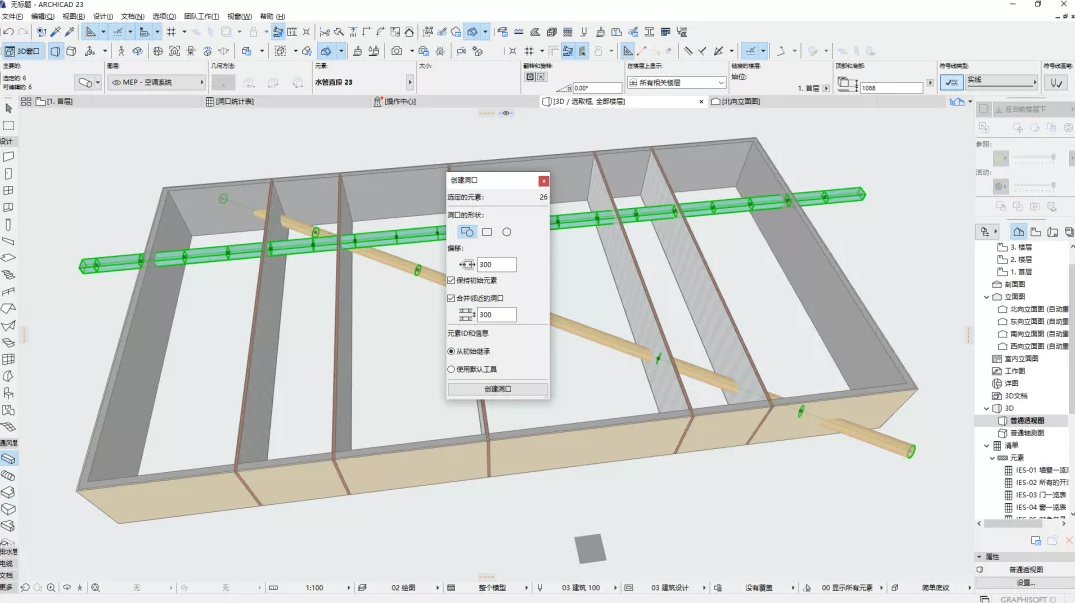Viewport: 1075px width, 603px height.
Task: Click the 设置... button in properties panel
Action: click(1025, 582)
